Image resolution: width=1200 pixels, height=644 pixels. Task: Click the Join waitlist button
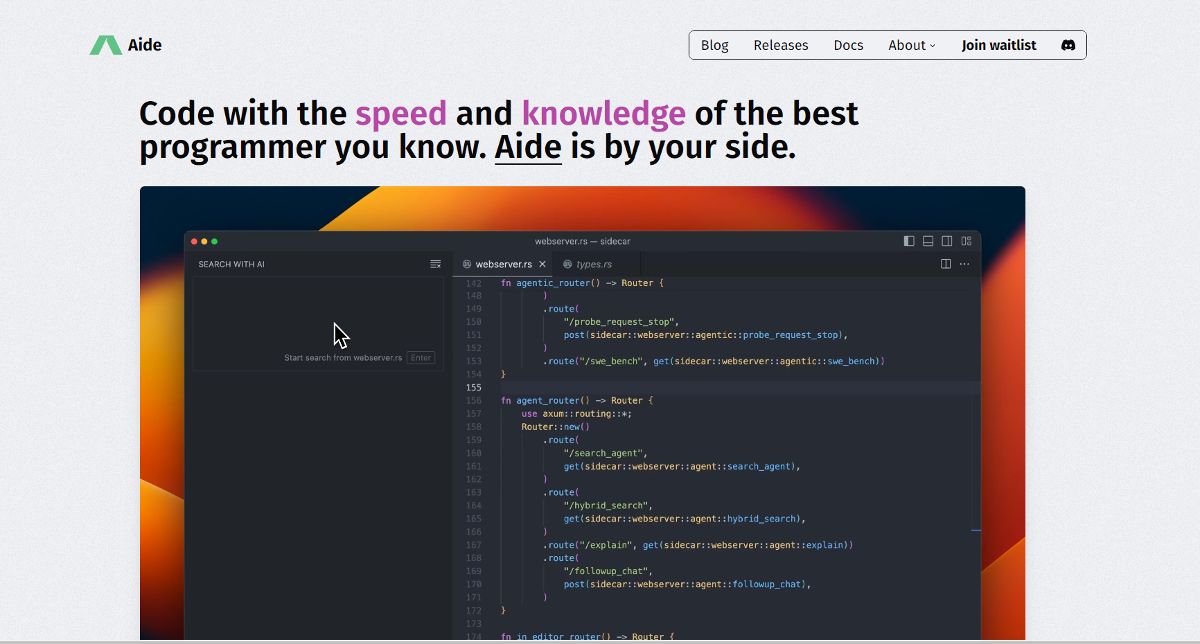999,44
